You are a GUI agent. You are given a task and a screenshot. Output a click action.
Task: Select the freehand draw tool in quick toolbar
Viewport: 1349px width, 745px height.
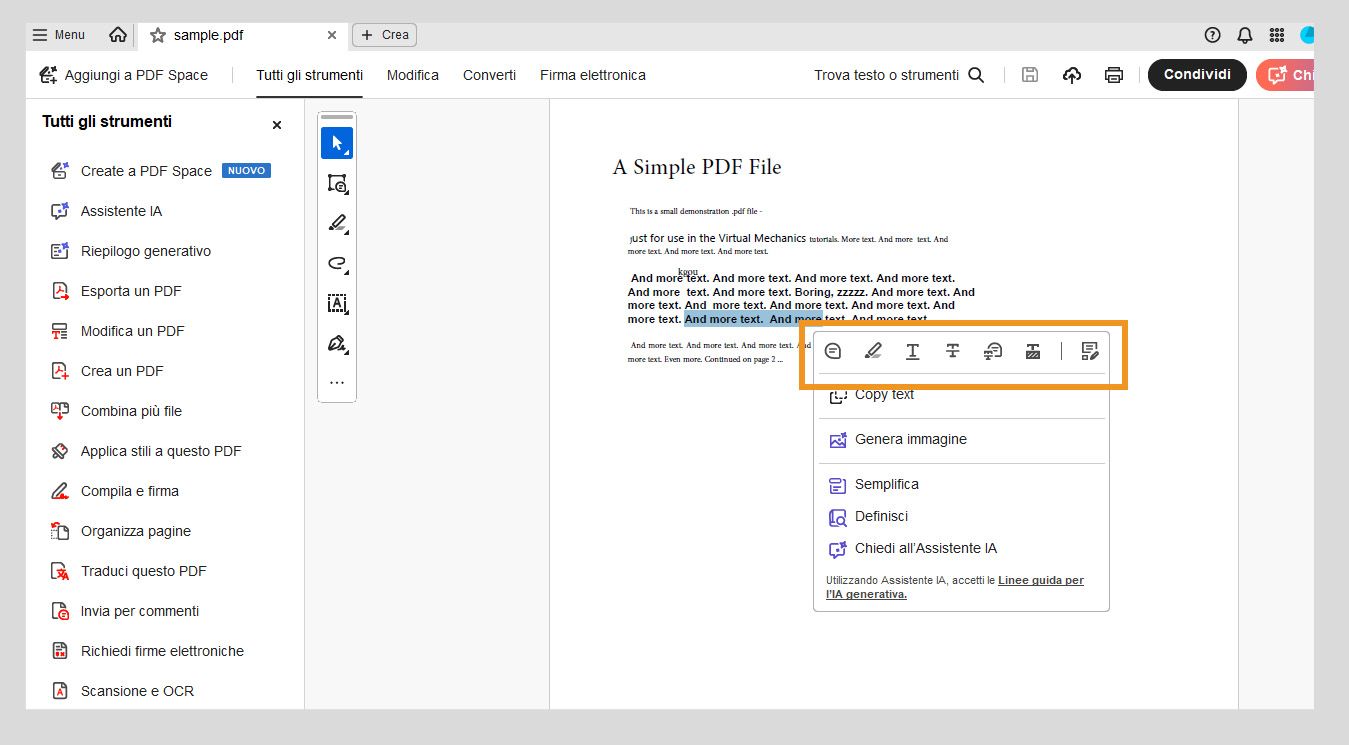[337, 263]
